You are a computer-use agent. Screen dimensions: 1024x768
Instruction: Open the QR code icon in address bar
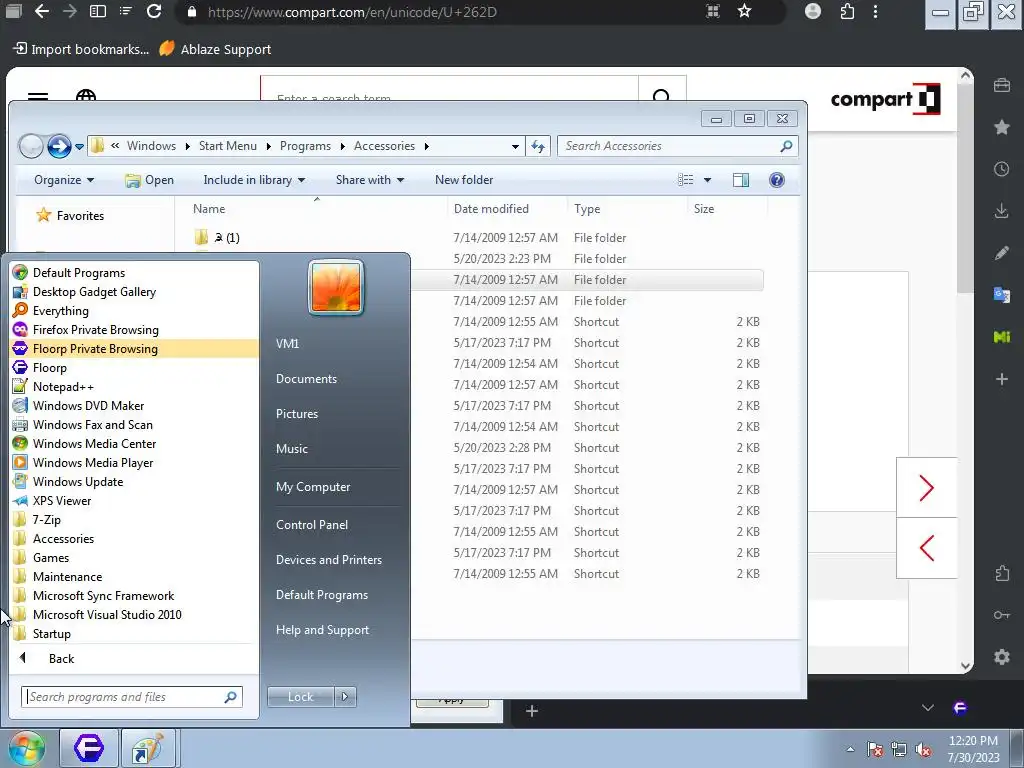712,11
